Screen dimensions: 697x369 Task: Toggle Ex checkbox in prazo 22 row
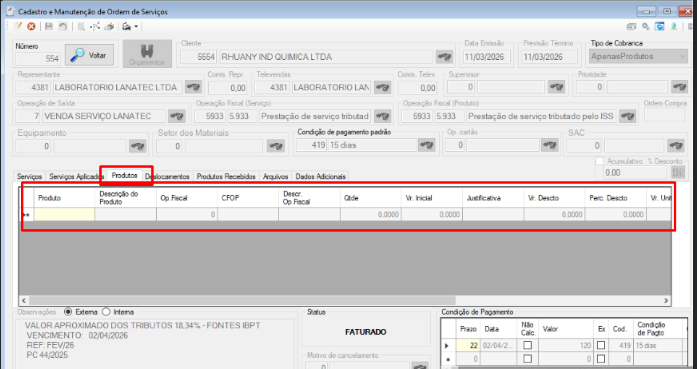coord(601,345)
